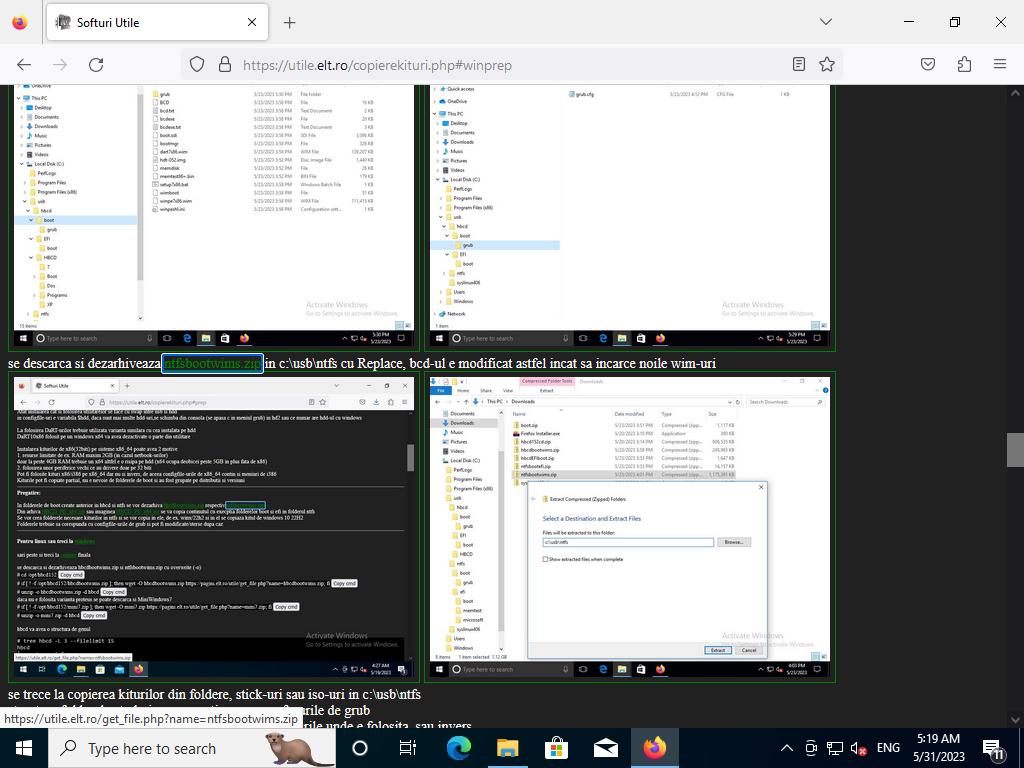This screenshot has width=1024, height=768.
Task: Show hidden system tray icons
Action: tap(786, 748)
